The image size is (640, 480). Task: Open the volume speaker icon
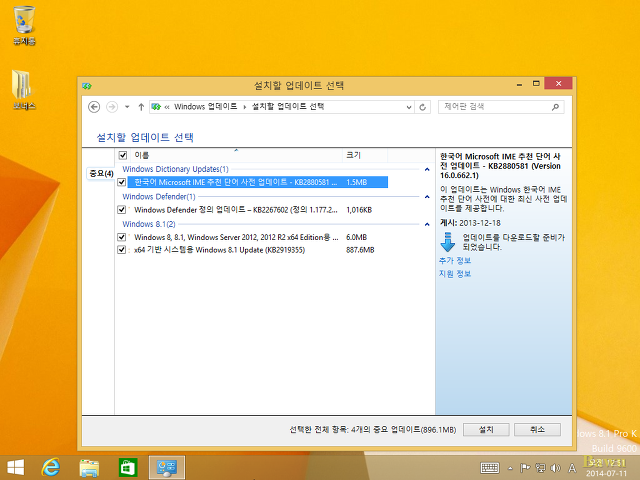pos(556,468)
